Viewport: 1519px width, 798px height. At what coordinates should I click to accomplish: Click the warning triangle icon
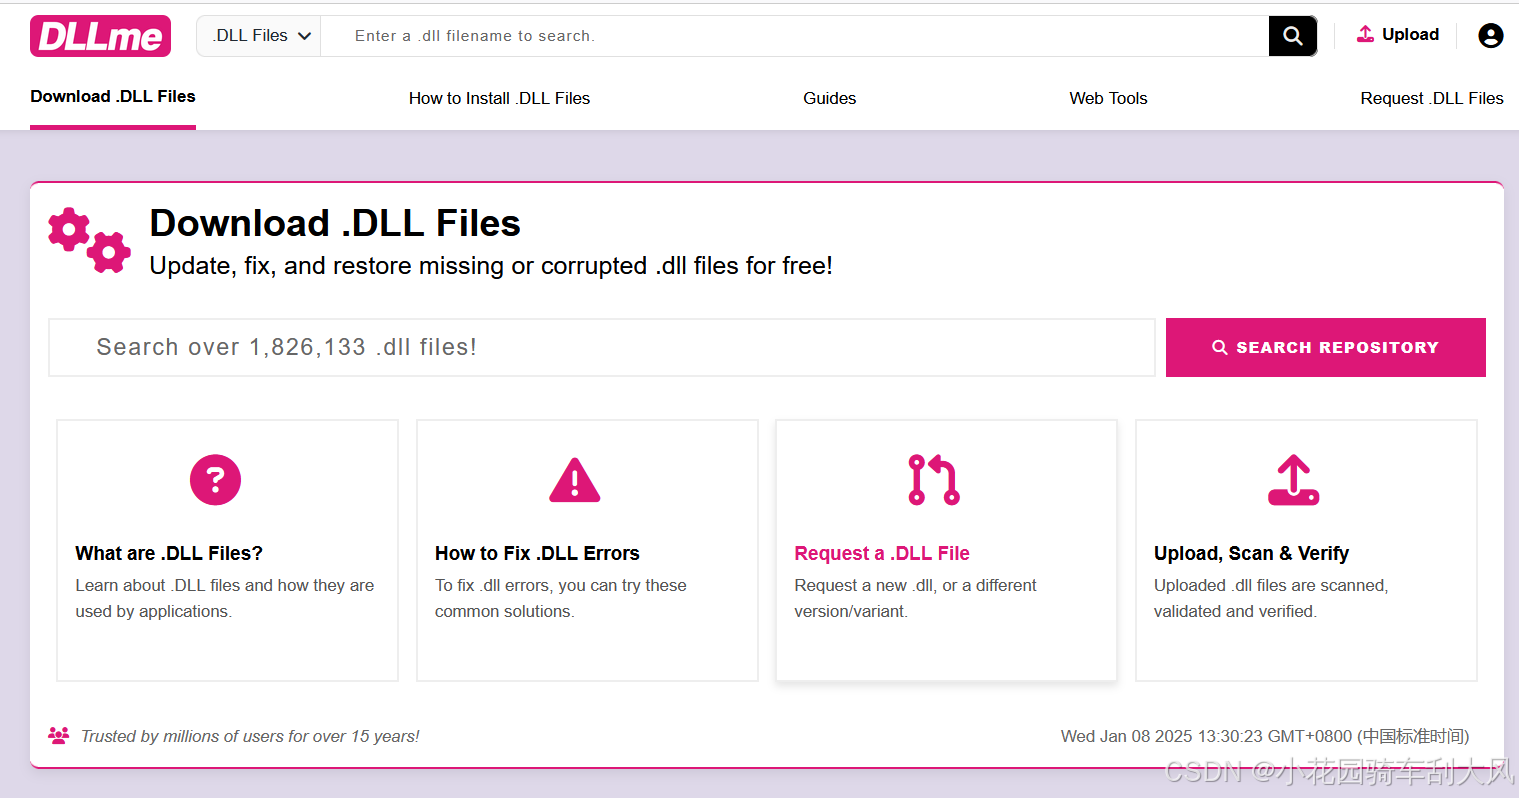(574, 480)
